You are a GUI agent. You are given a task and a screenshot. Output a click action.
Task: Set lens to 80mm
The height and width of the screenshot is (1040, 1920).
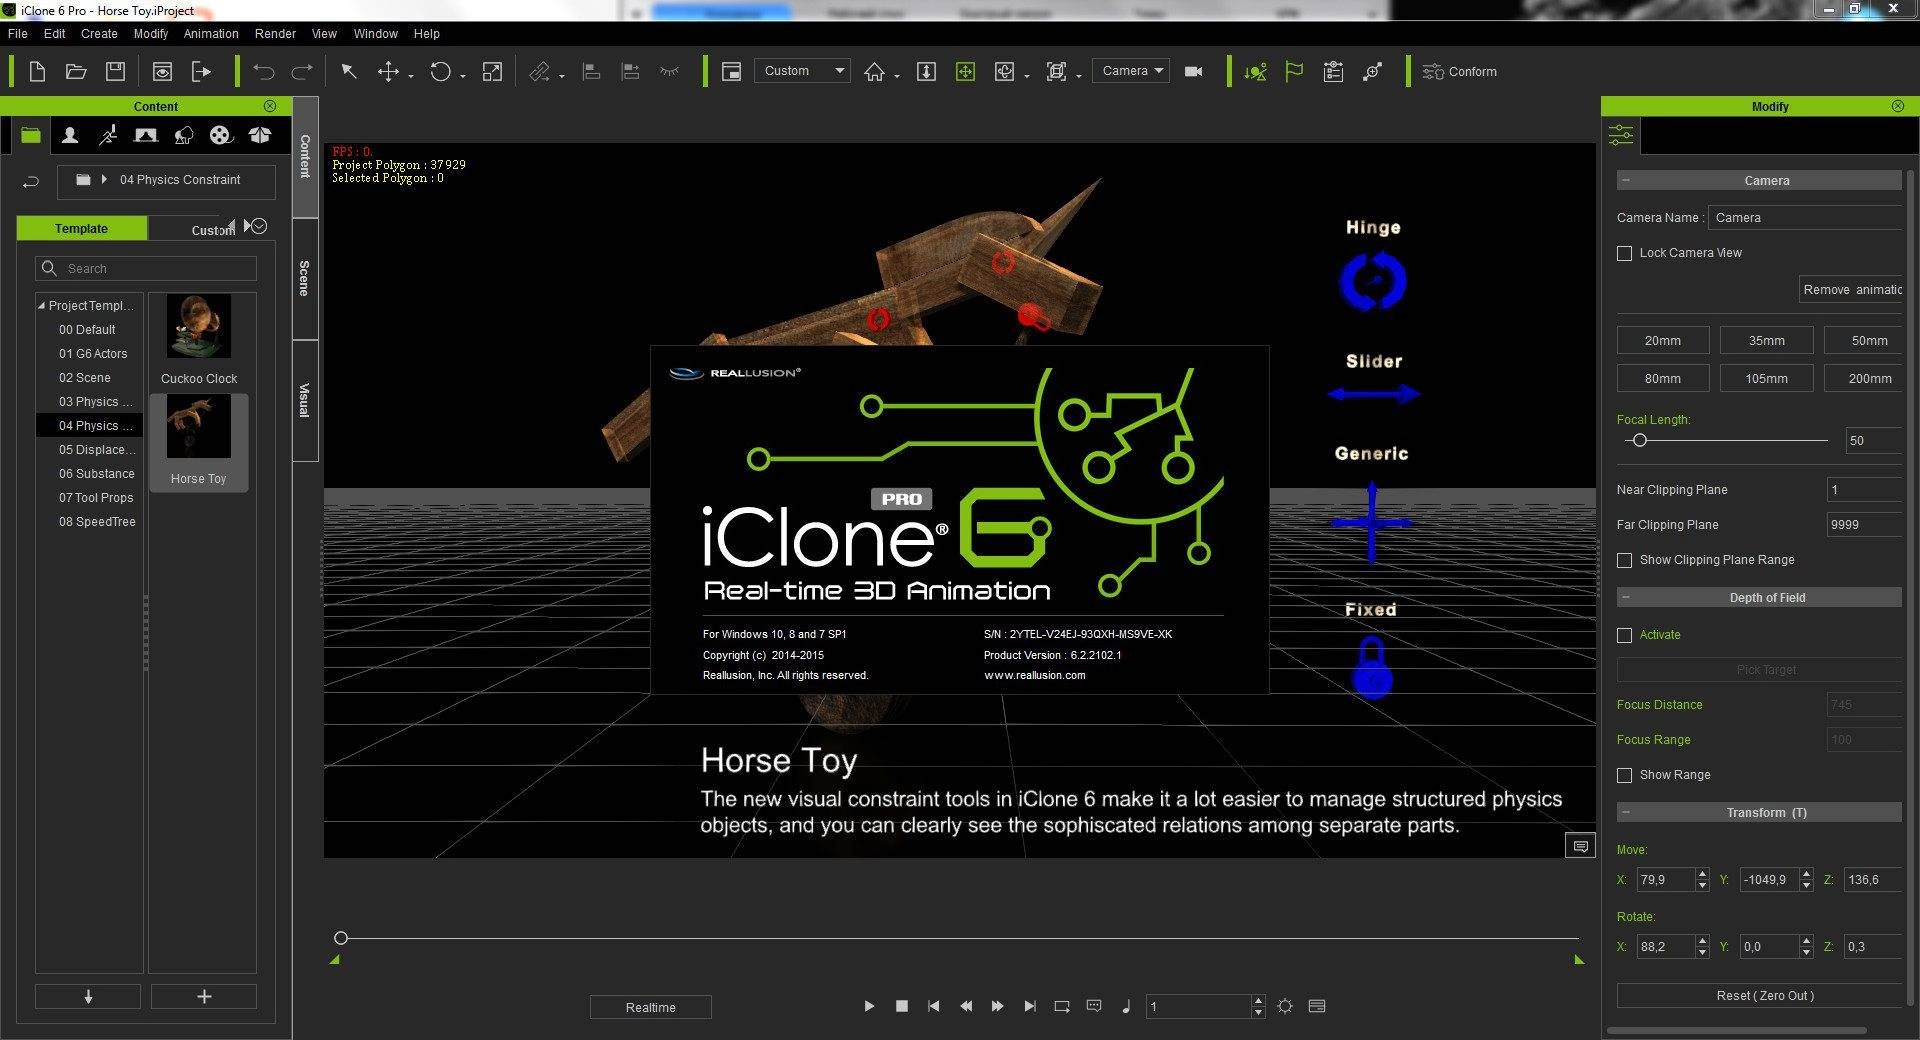(1663, 379)
